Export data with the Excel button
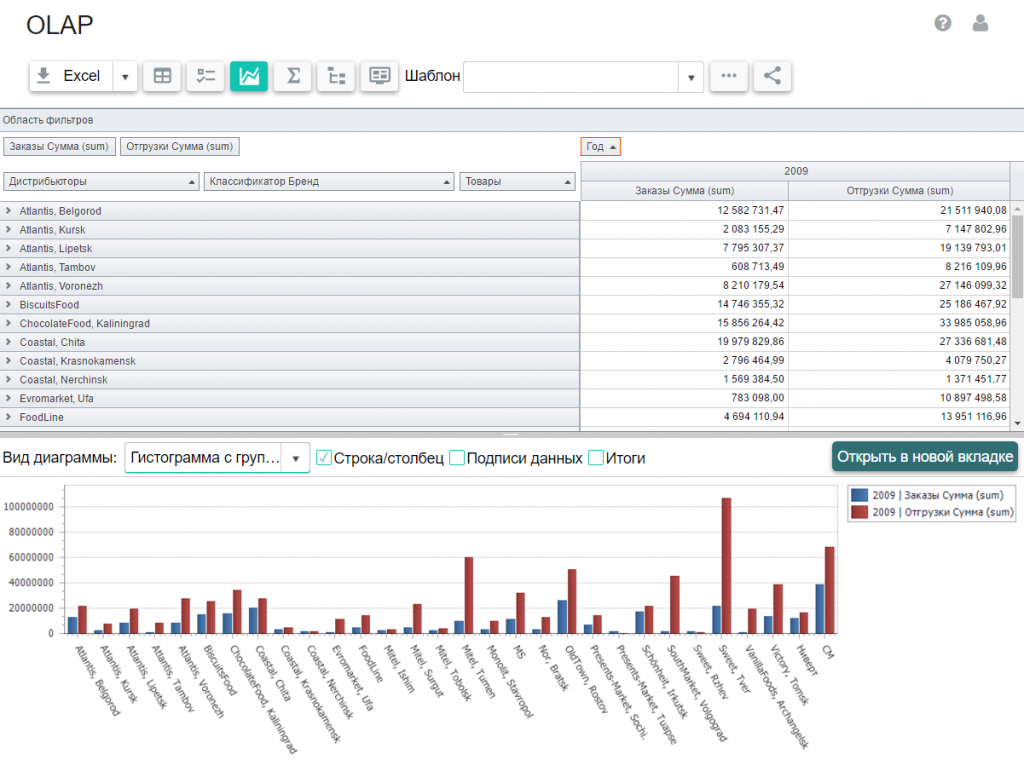The height and width of the screenshot is (760, 1024). point(71,76)
